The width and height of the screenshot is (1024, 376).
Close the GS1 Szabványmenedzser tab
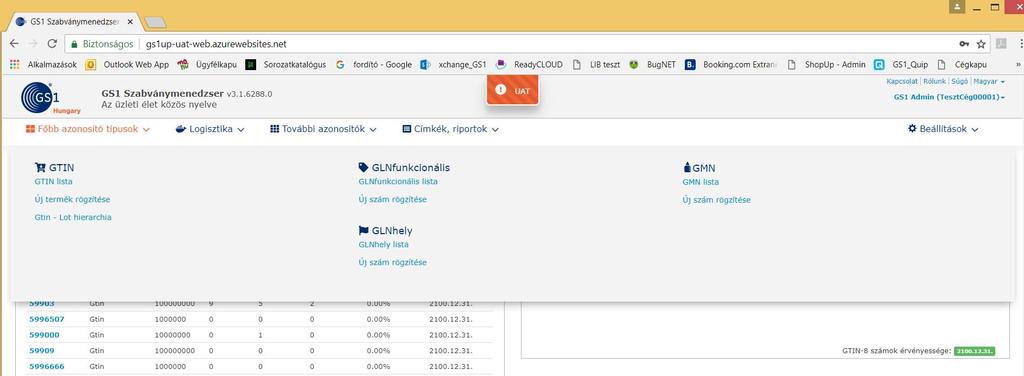[130, 22]
